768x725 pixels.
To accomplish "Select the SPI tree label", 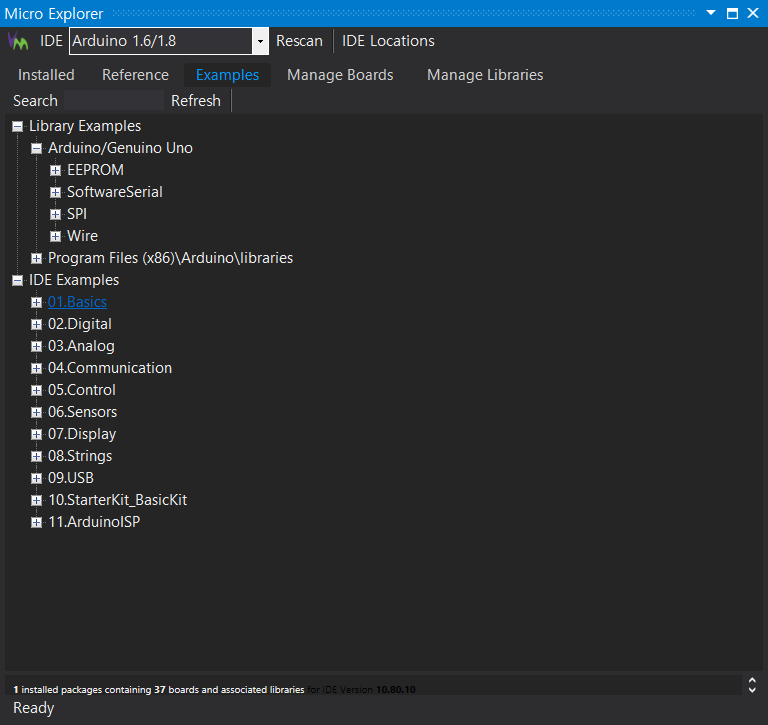I will [77, 214].
